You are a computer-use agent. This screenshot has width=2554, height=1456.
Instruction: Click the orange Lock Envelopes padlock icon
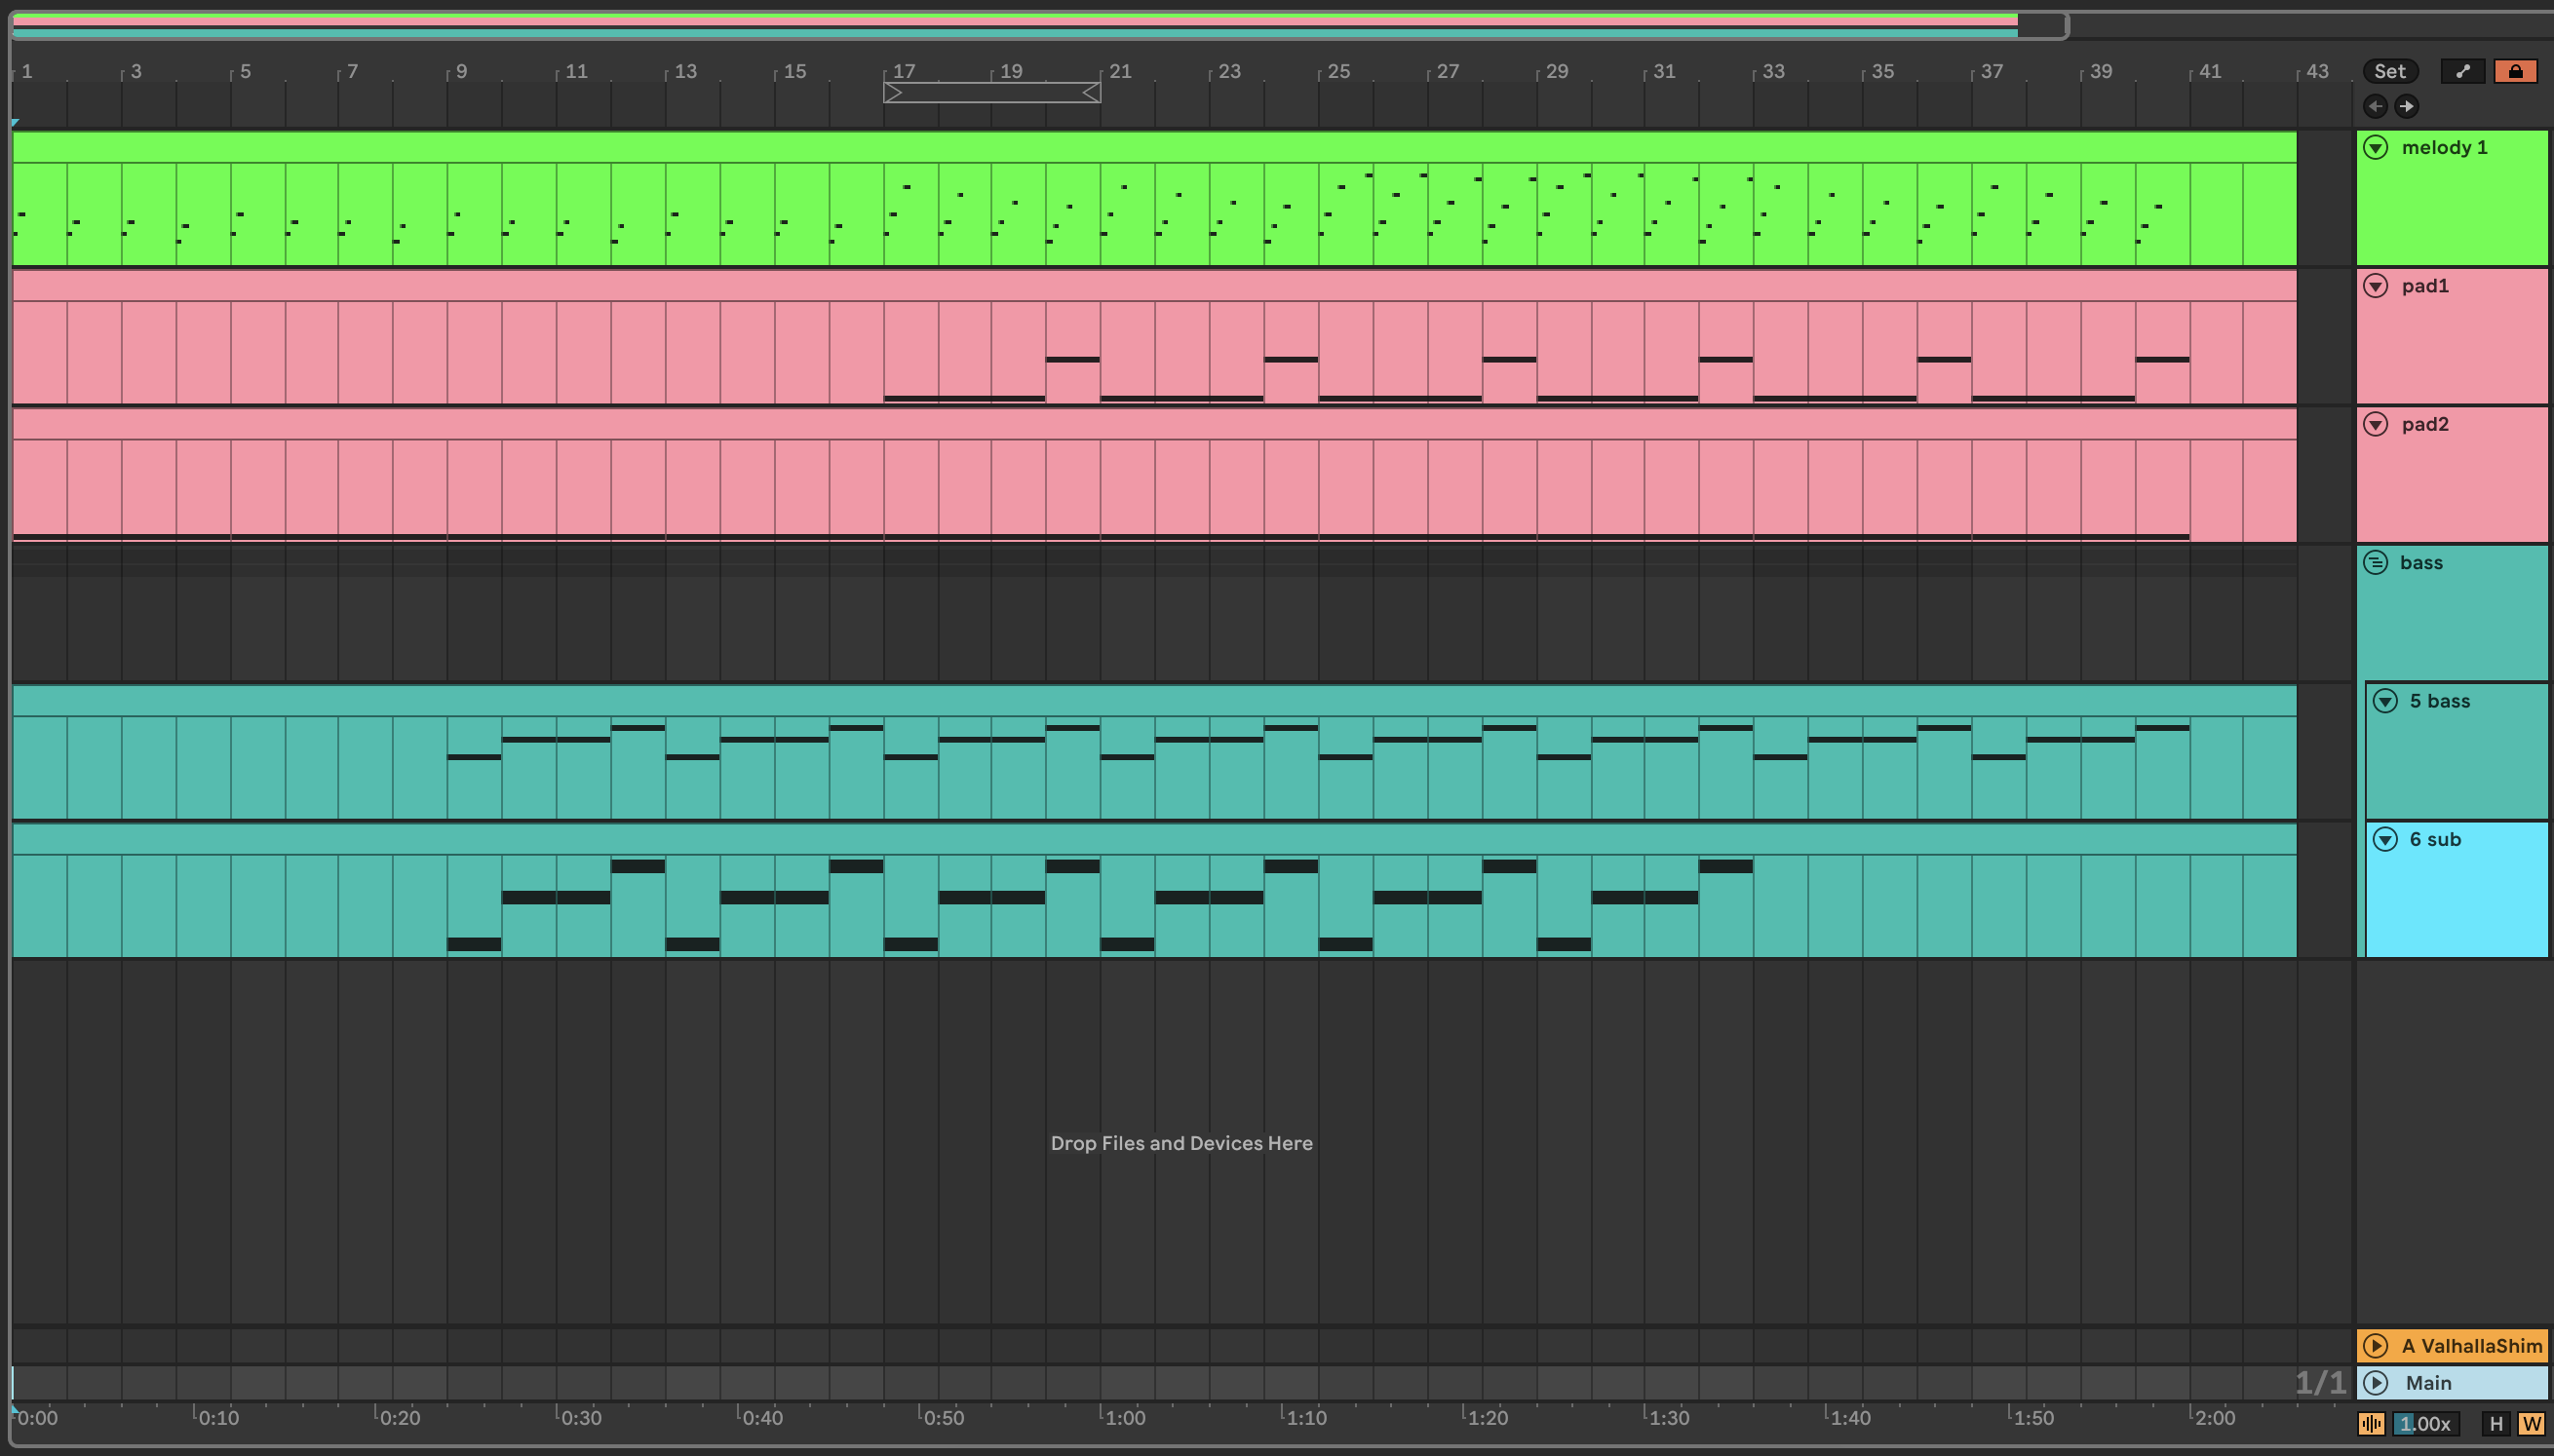point(2515,71)
